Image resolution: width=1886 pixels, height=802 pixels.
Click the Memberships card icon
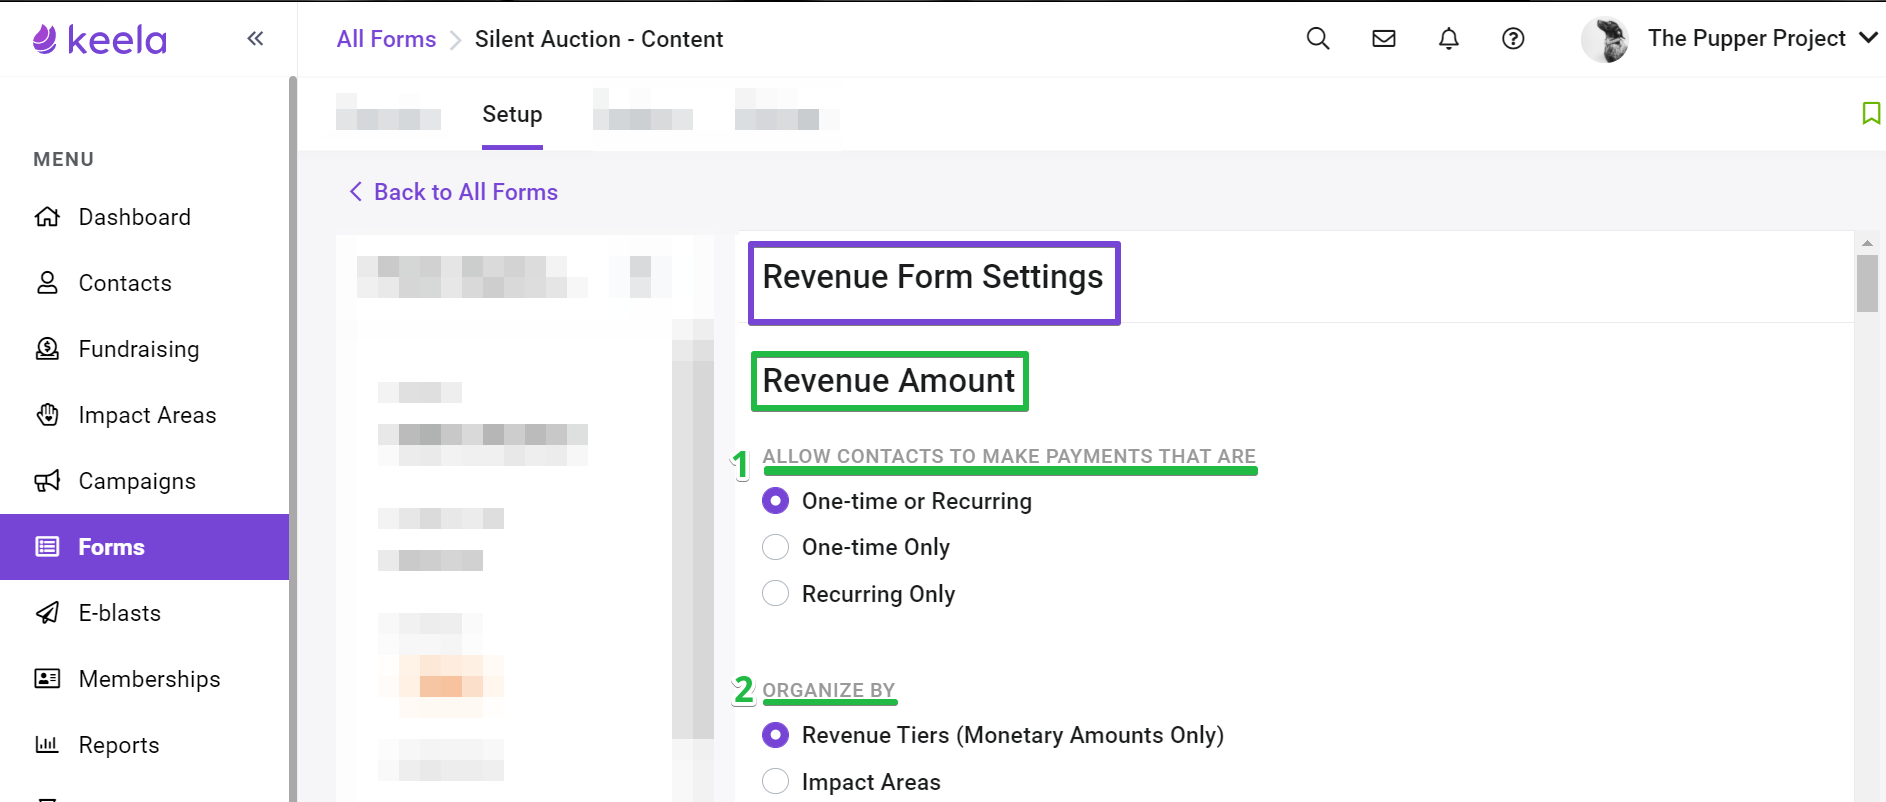point(47,679)
